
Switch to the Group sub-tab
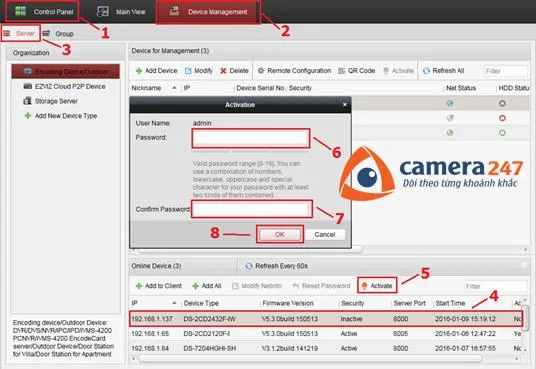tap(58, 34)
